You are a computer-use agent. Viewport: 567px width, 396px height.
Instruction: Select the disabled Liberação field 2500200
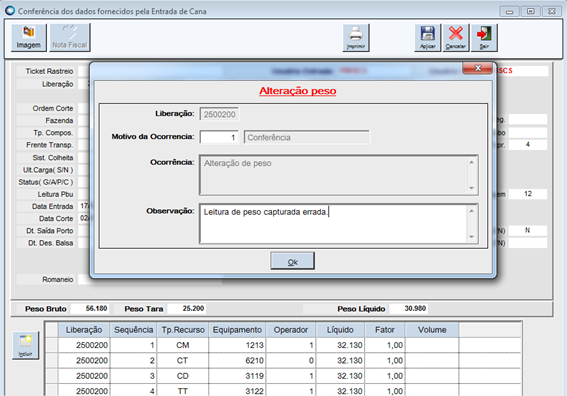[x=219, y=114]
